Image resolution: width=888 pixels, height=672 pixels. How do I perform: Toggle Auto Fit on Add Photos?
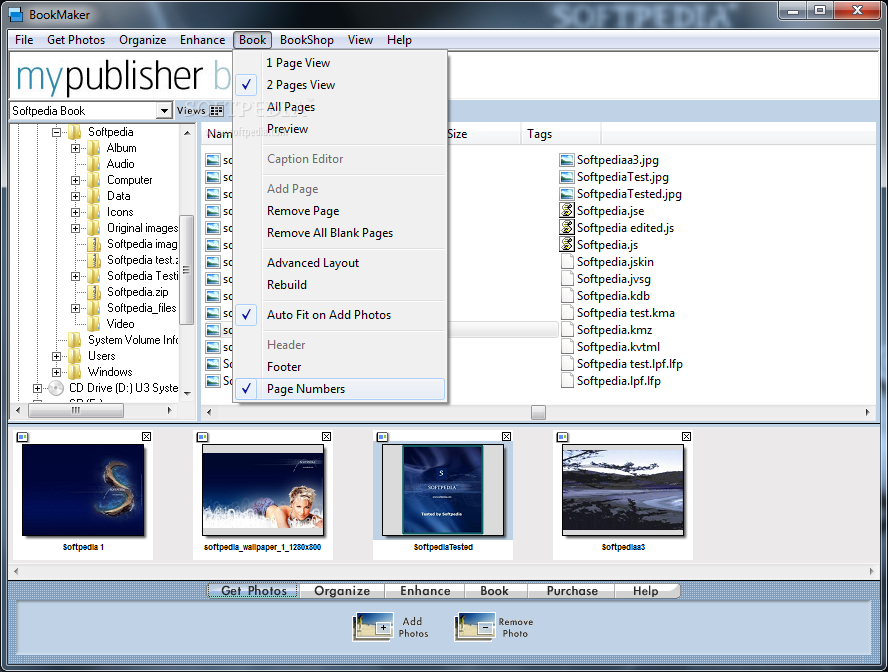coord(339,315)
